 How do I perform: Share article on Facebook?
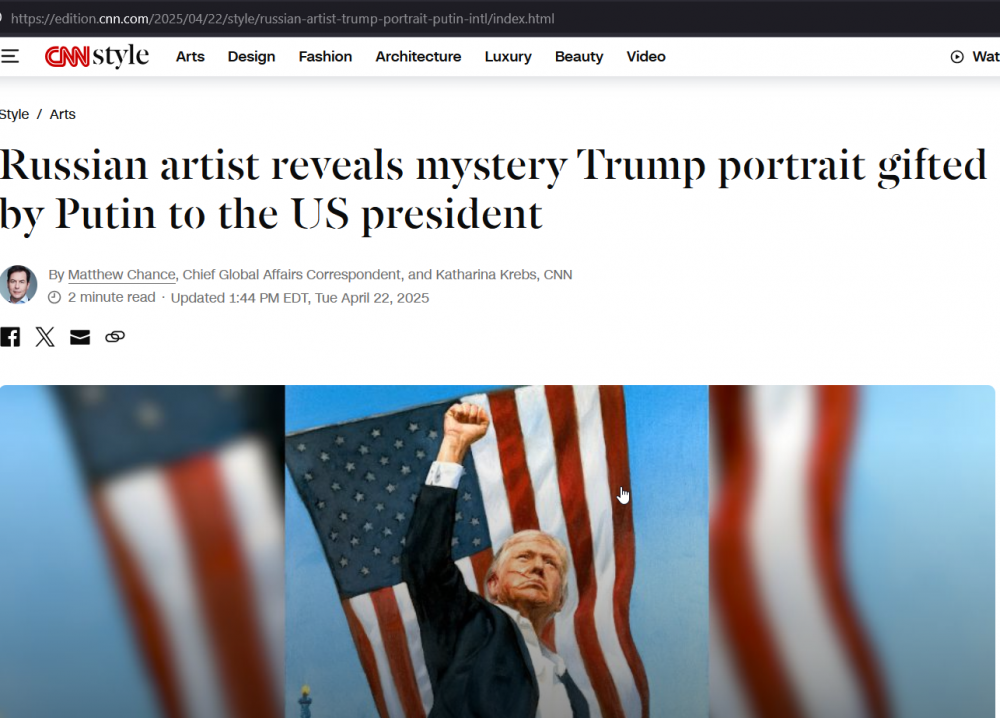pyautogui.click(x=10, y=337)
